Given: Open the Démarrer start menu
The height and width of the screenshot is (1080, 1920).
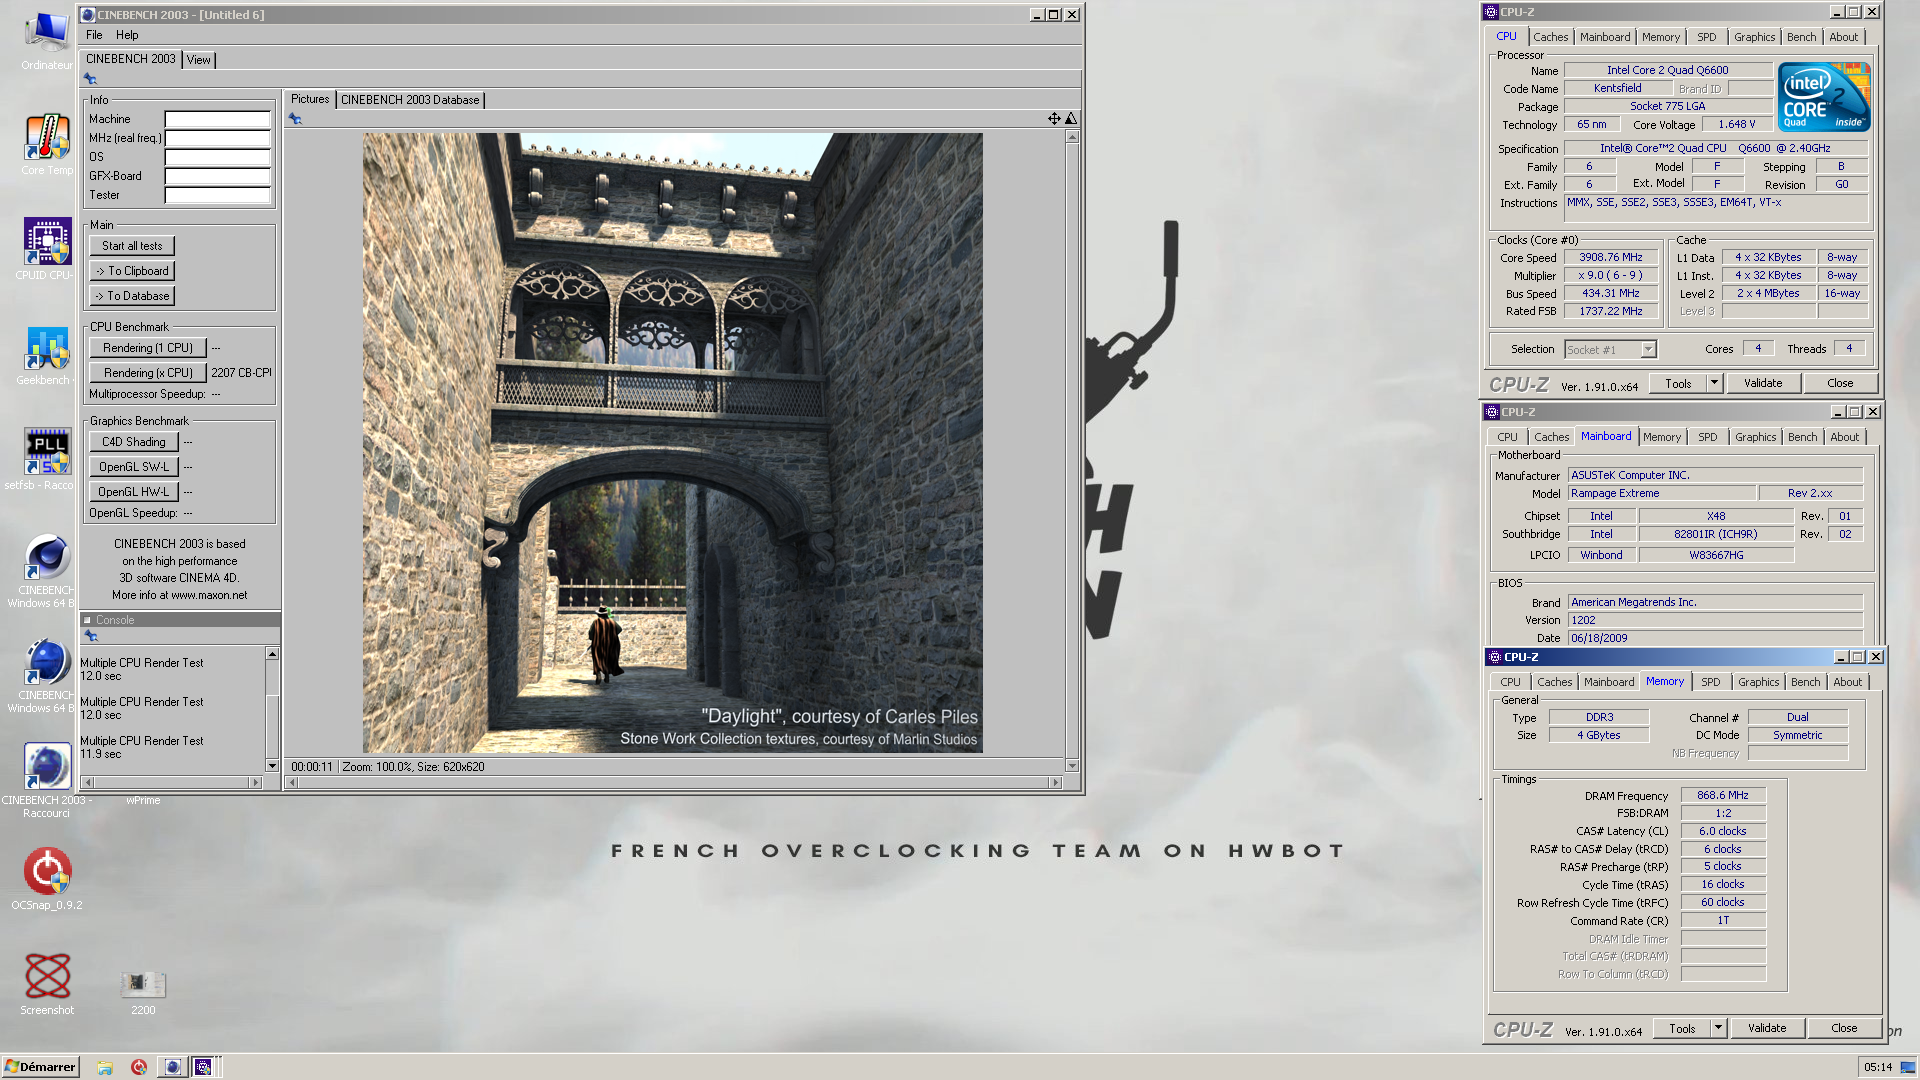Looking at the screenshot, I should pos(40,1067).
